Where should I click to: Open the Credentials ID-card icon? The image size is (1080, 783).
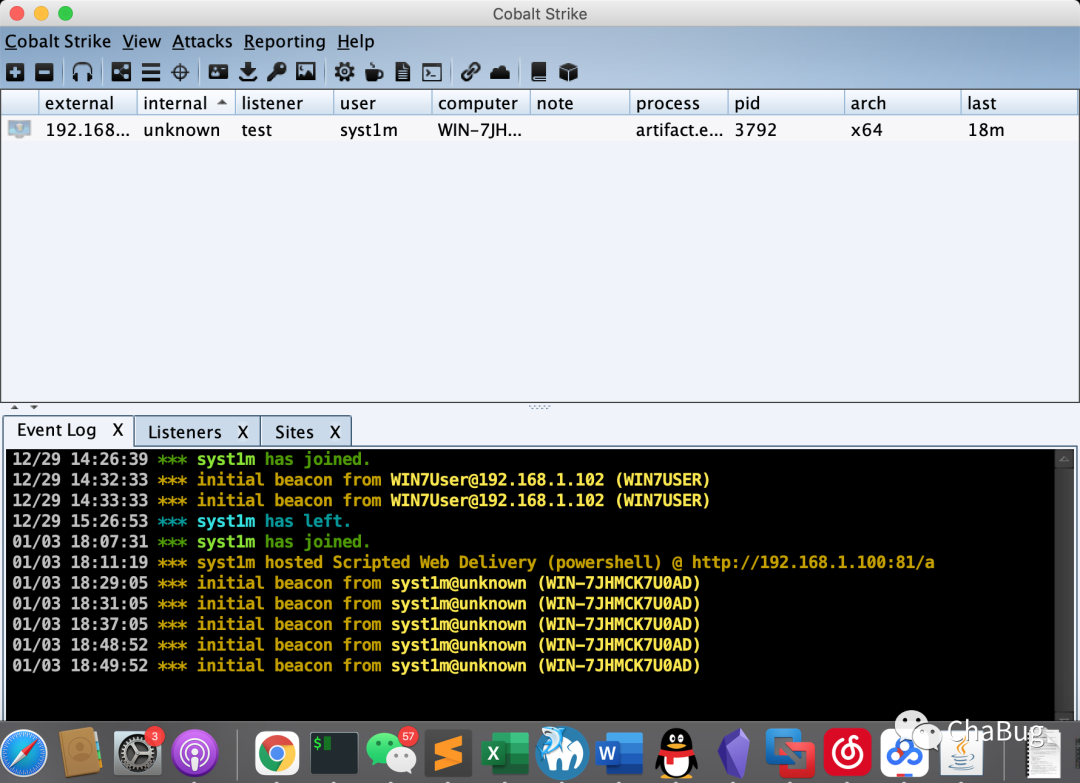218,72
